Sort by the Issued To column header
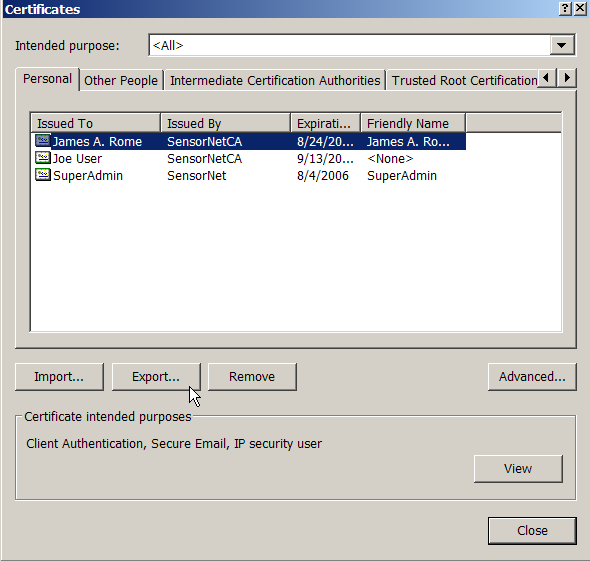 [x=96, y=123]
